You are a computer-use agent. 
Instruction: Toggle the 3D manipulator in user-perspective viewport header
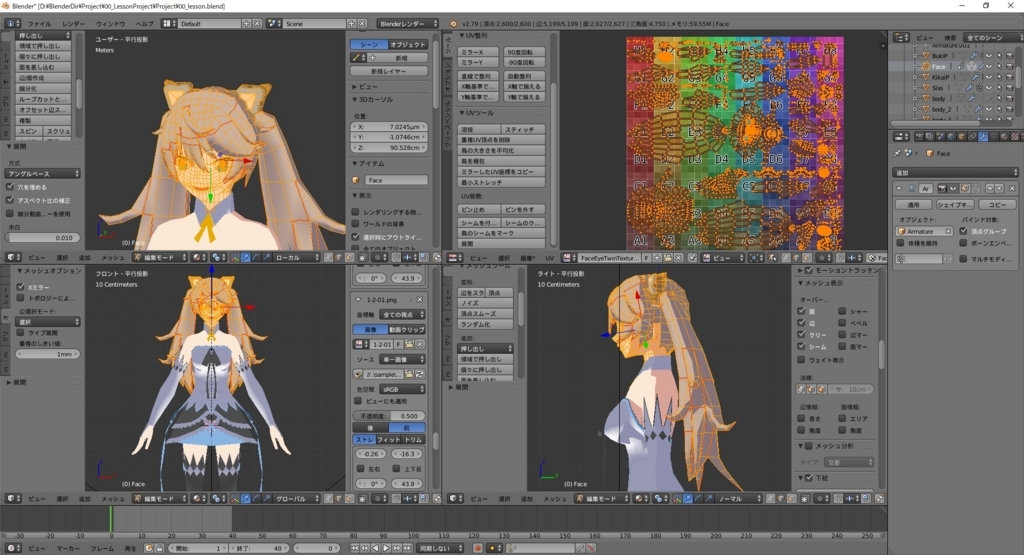point(234,257)
